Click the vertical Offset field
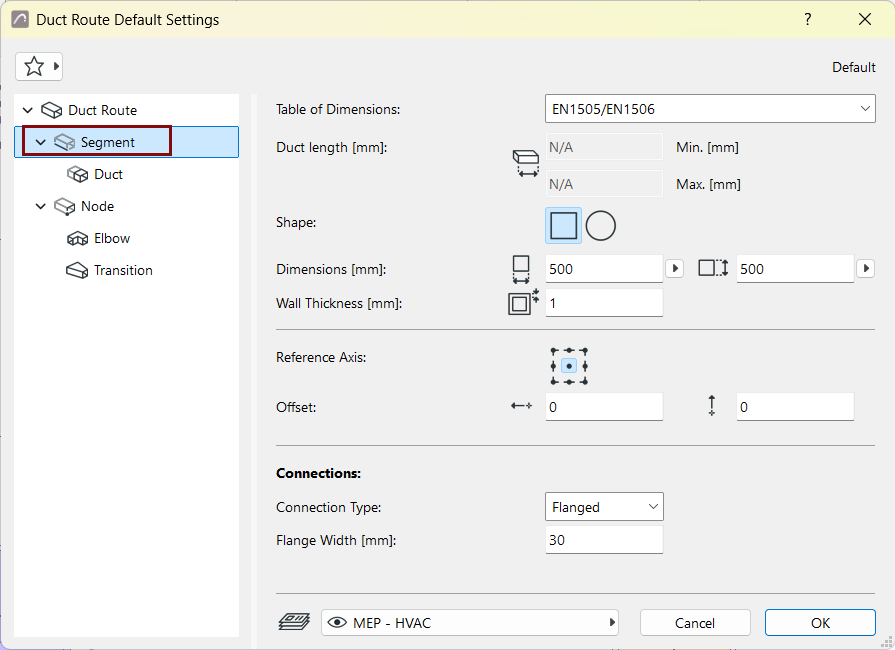Image resolution: width=895 pixels, height=650 pixels. pos(795,407)
